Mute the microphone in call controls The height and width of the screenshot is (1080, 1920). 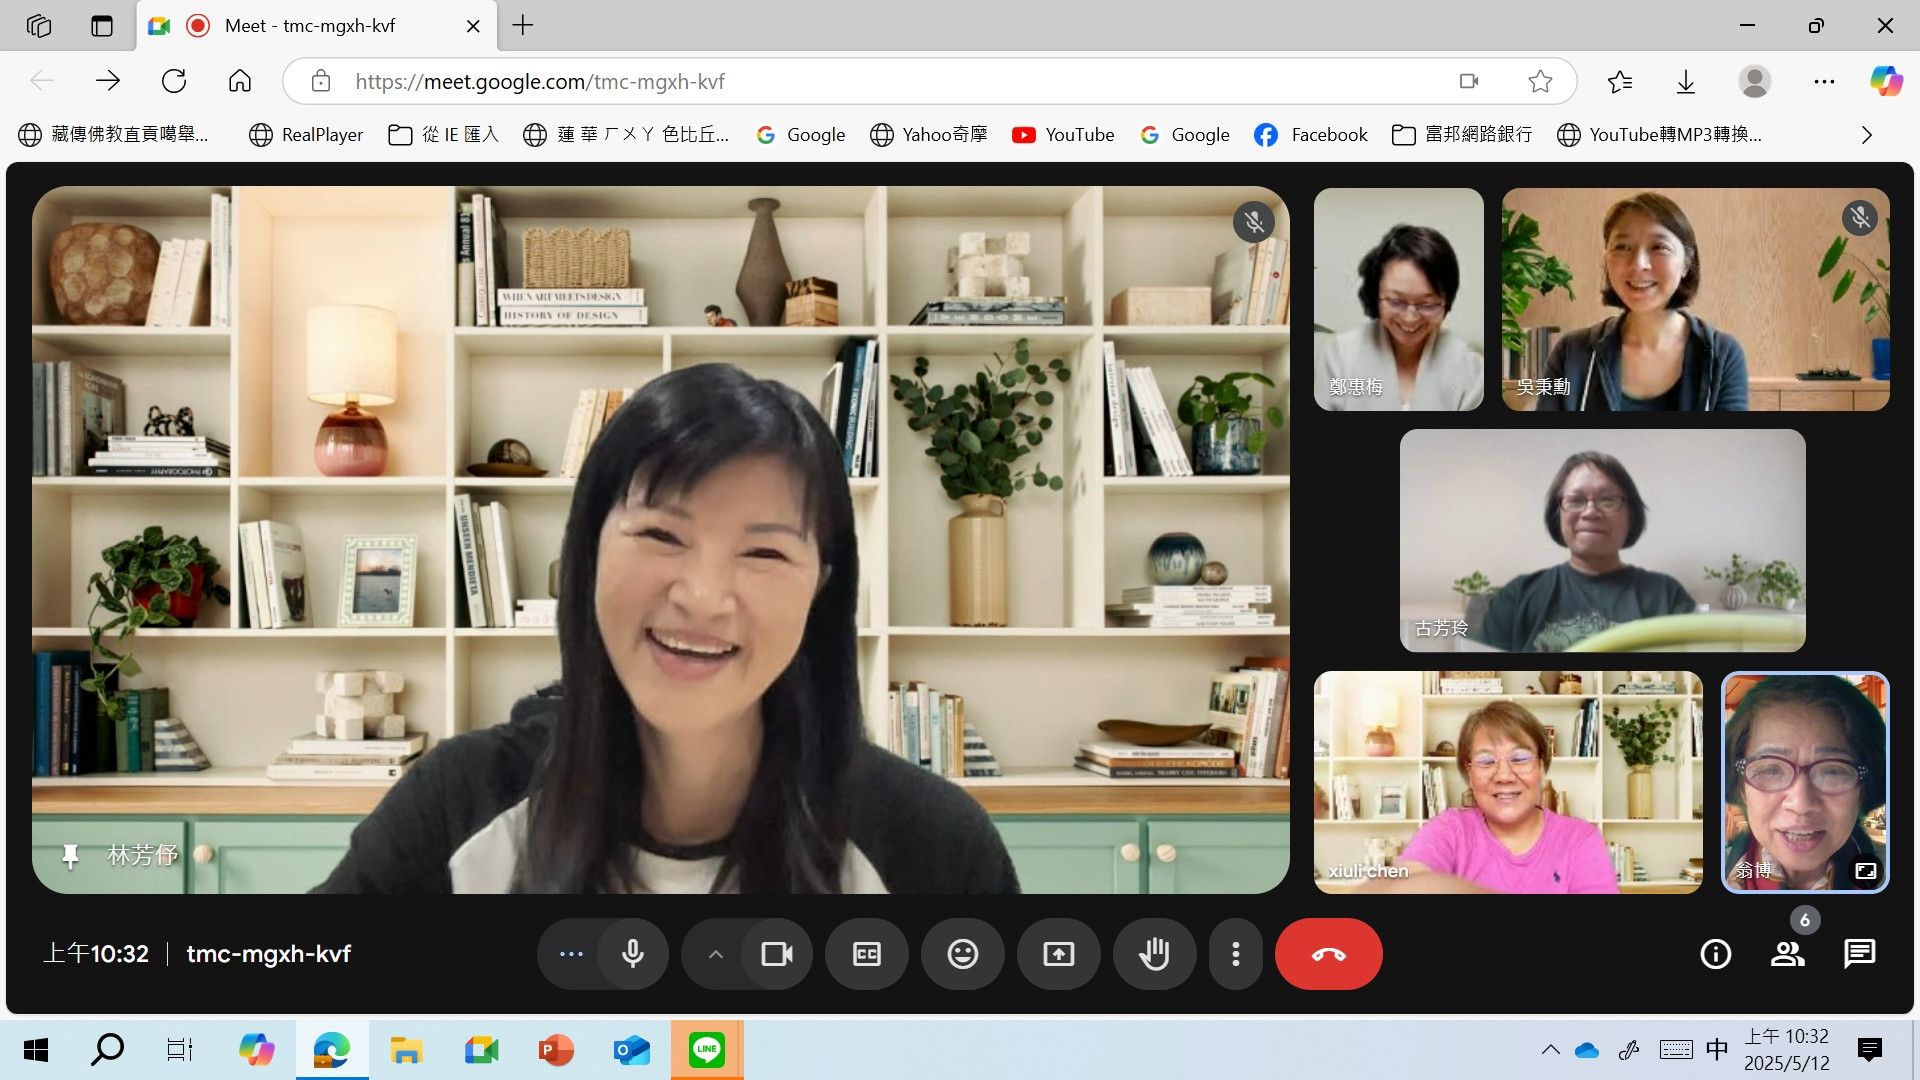pyautogui.click(x=632, y=954)
